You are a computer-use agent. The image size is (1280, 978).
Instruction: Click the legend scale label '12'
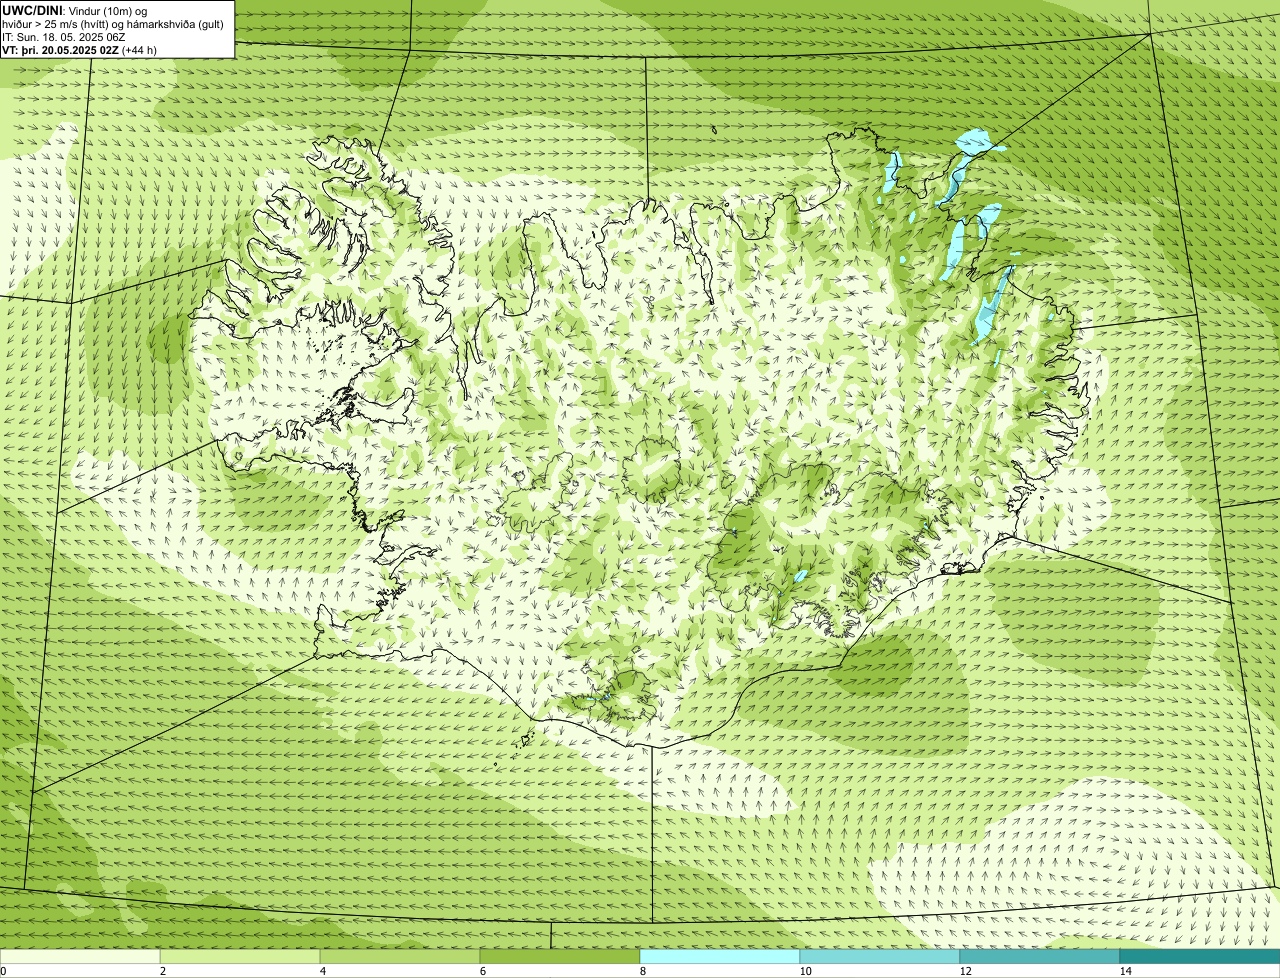point(965,971)
